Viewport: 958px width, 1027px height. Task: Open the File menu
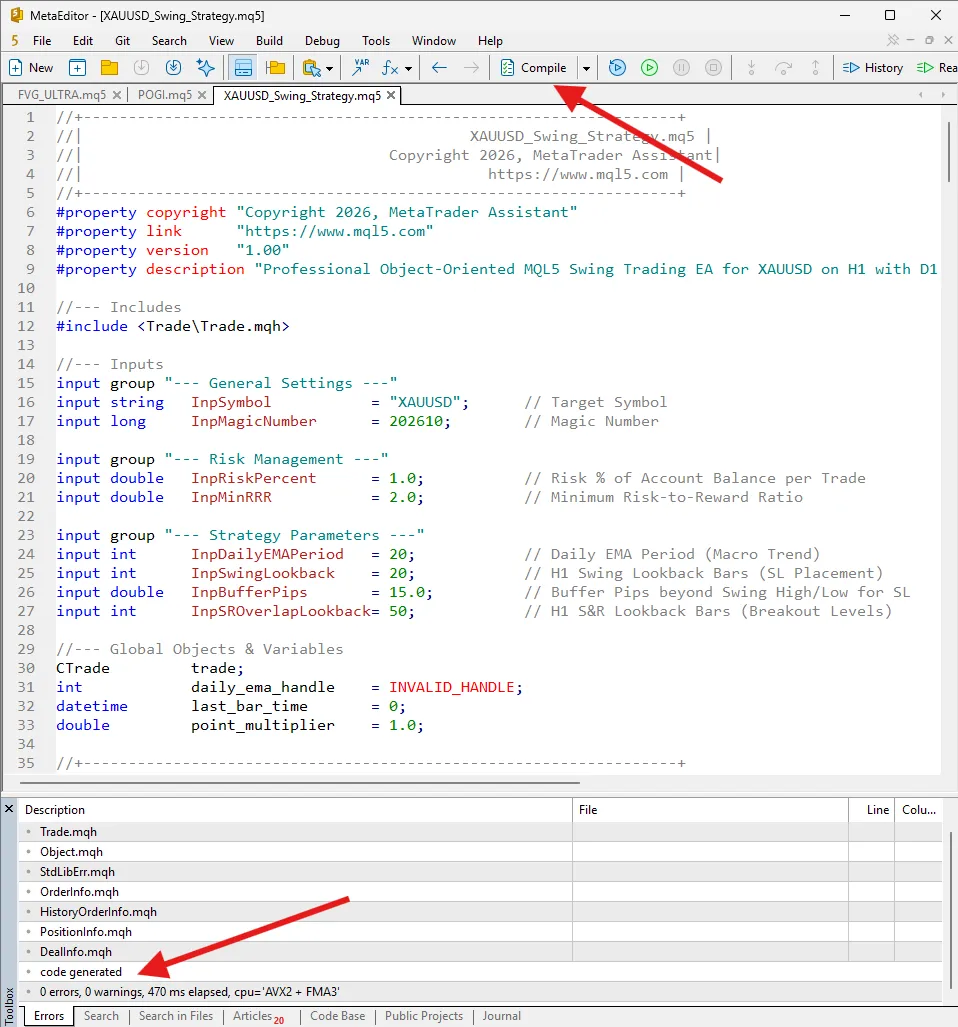pyautogui.click(x=42, y=41)
